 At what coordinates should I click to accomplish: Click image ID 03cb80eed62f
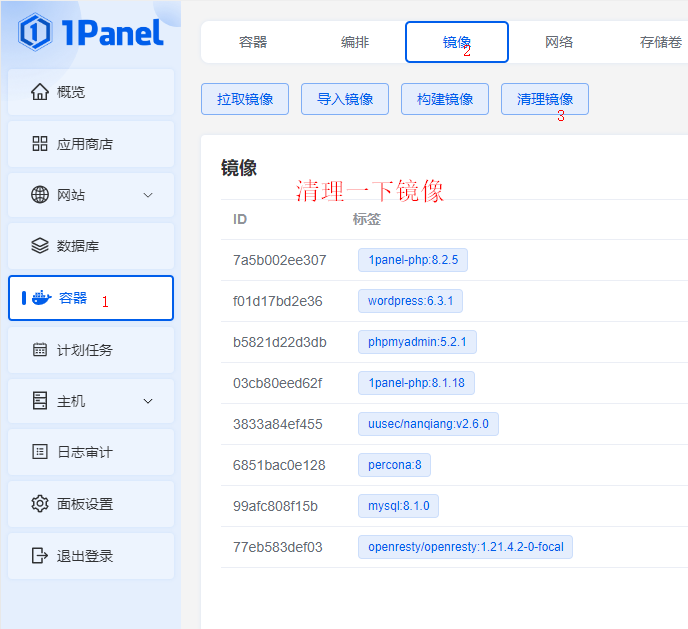277,383
